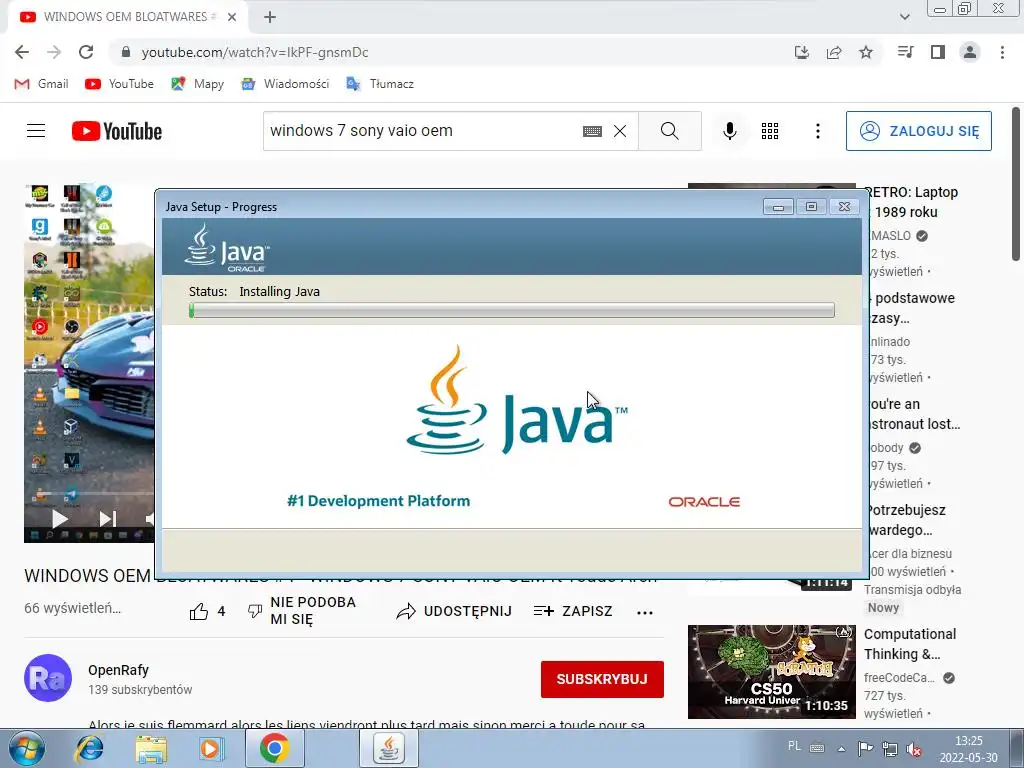
Task: Open muted volume tray icon
Action: (914, 750)
